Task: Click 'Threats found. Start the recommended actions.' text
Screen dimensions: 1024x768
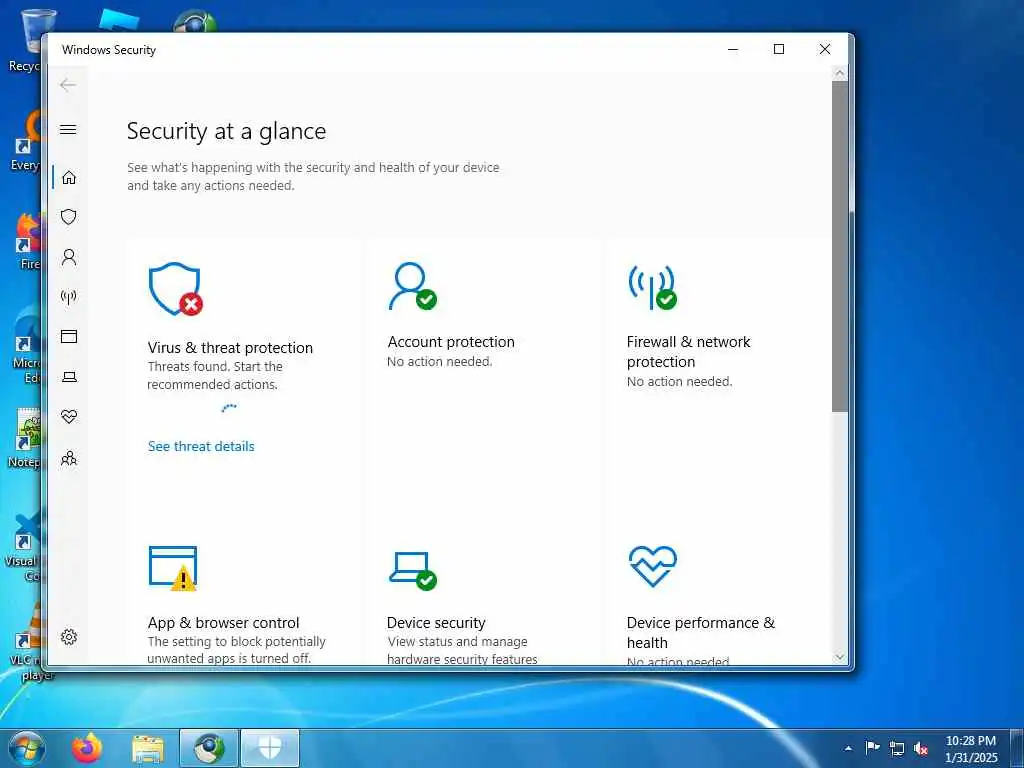Action: click(x=215, y=376)
